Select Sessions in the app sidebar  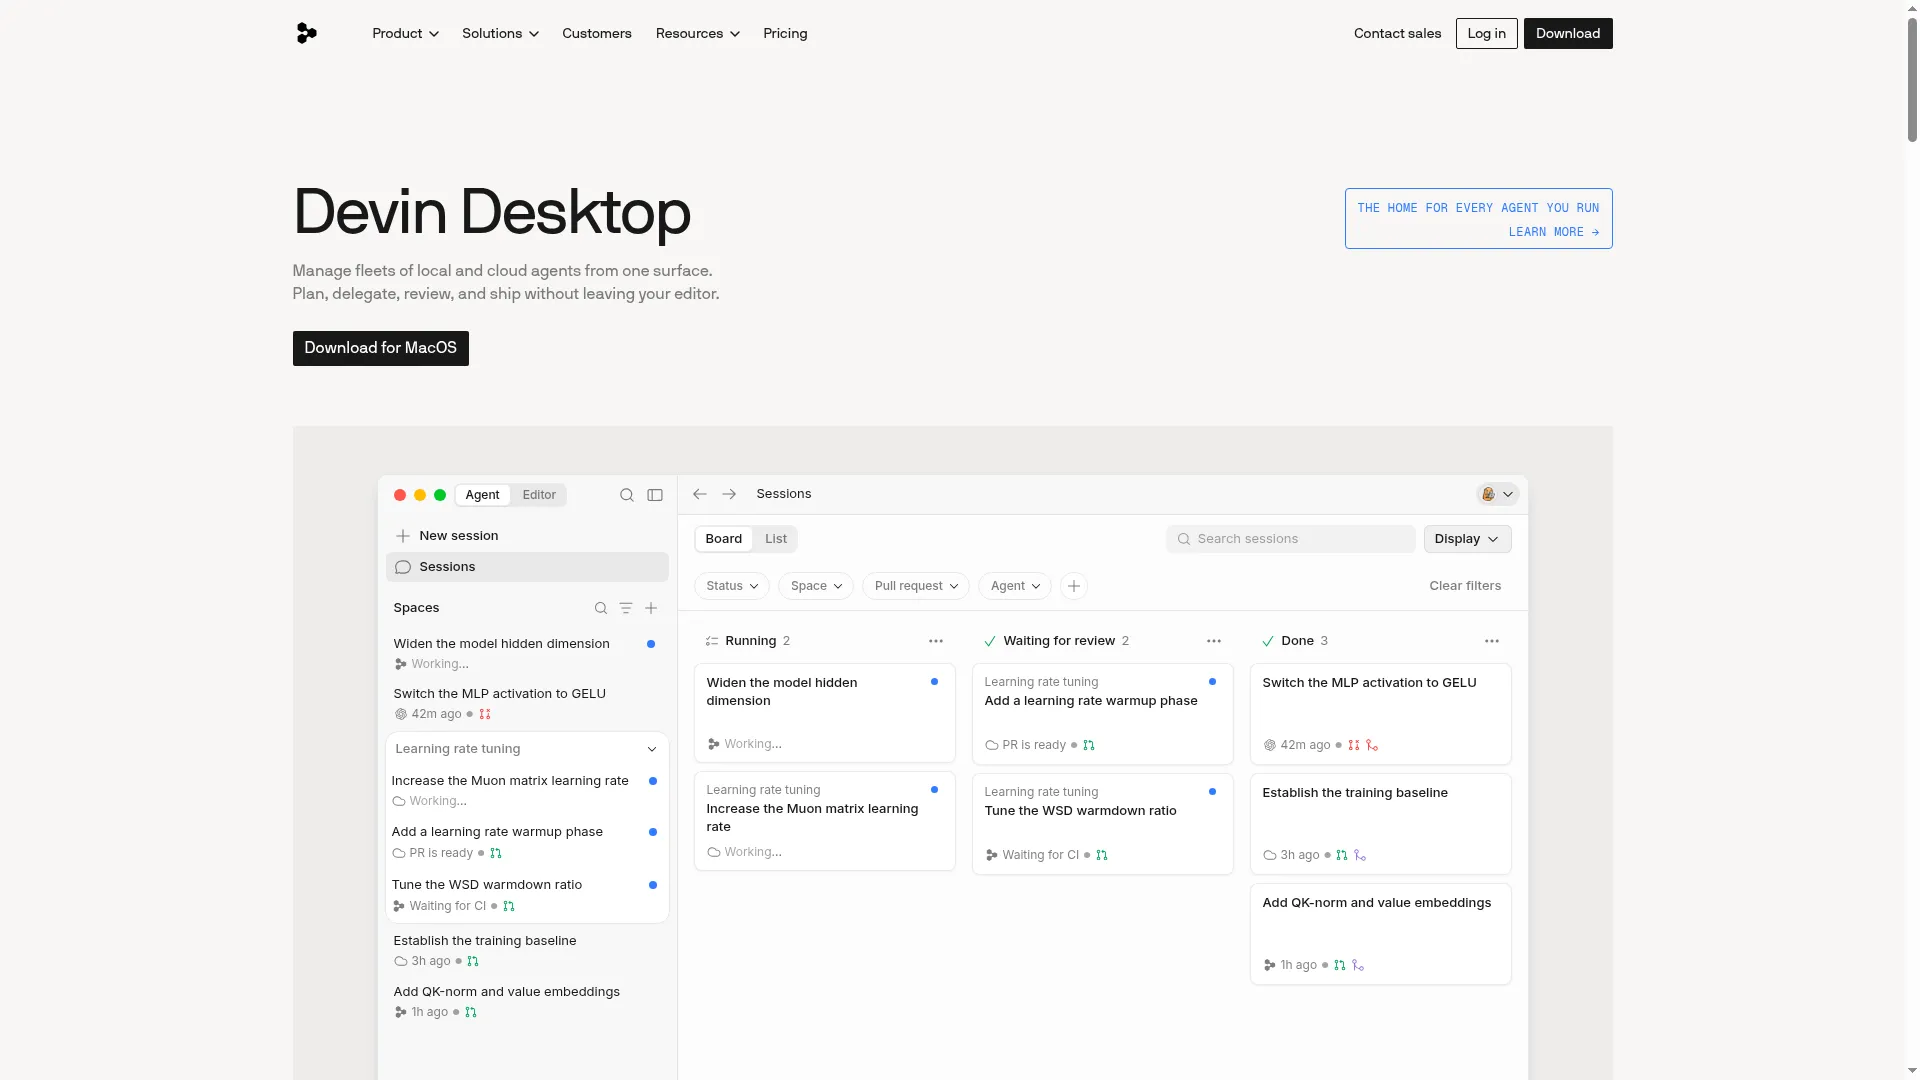(527, 567)
